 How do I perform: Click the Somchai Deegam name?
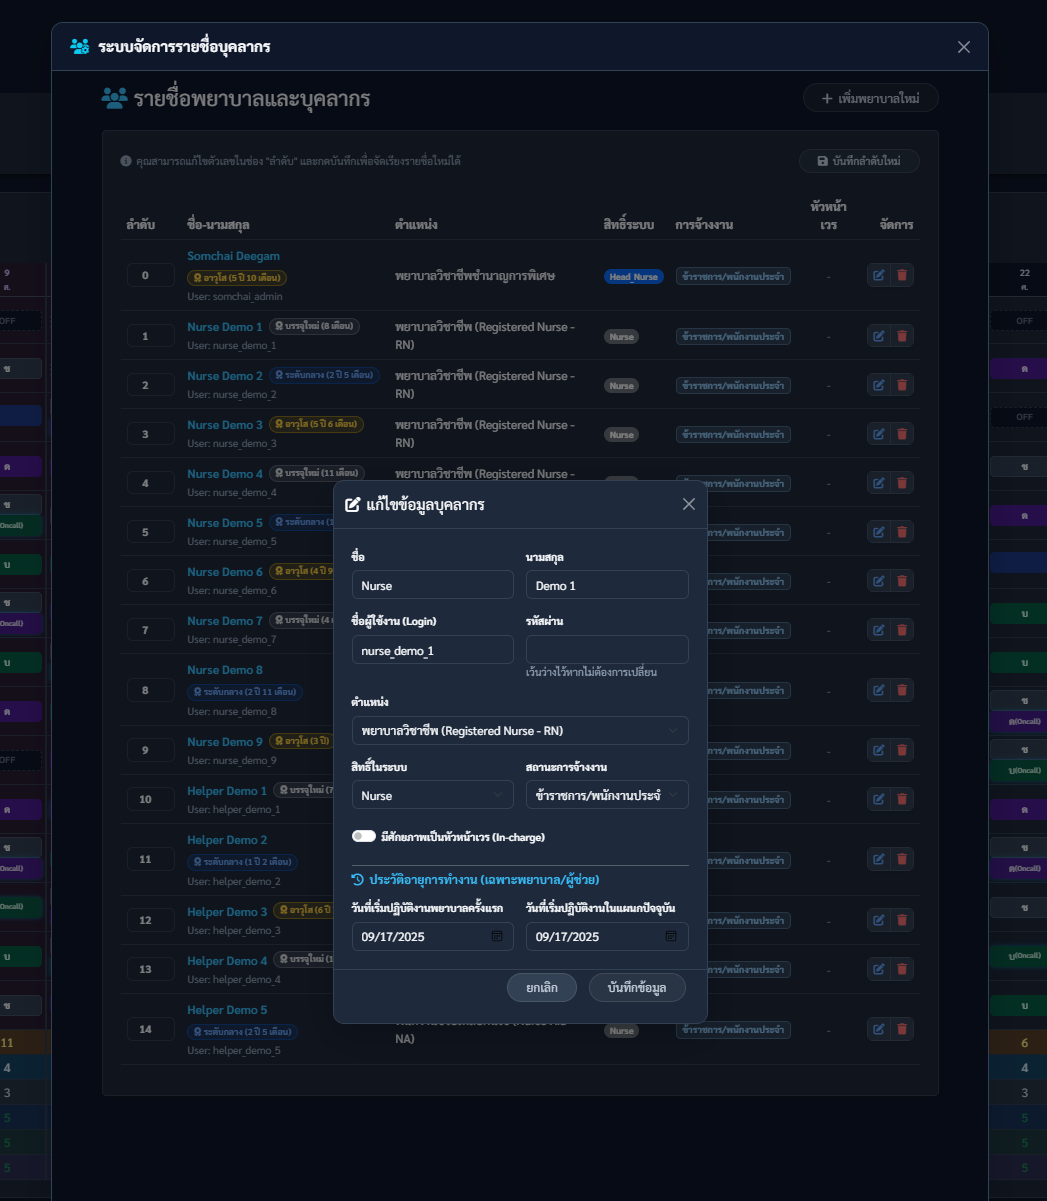tap(233, 256)
